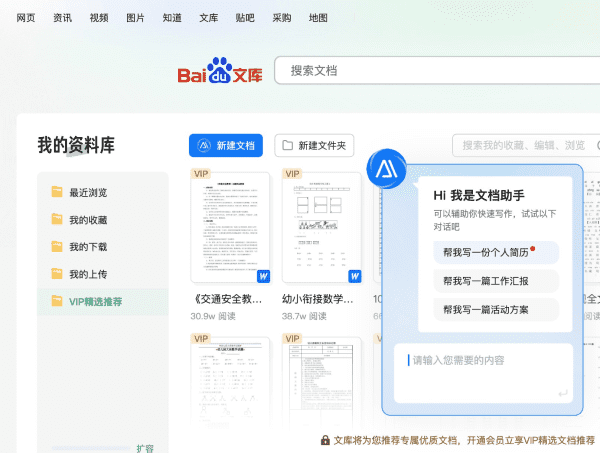
Task: Click the document assistant avatar icon
Action: coord(386,170)
